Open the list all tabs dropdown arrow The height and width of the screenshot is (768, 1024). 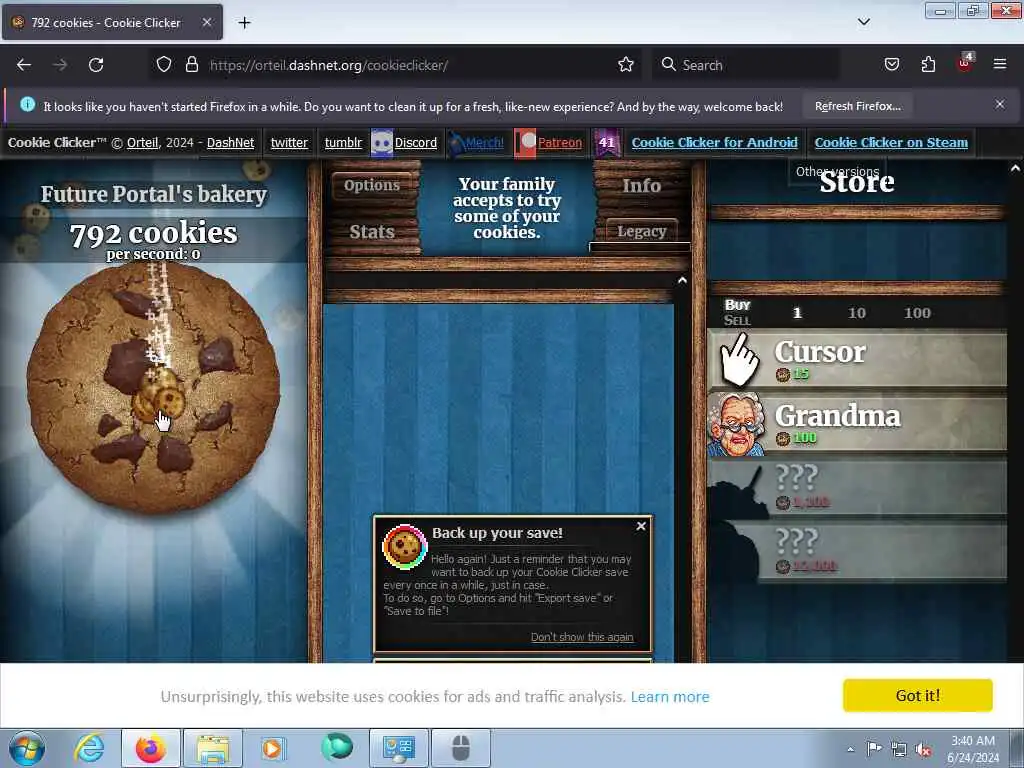(863, 22)
